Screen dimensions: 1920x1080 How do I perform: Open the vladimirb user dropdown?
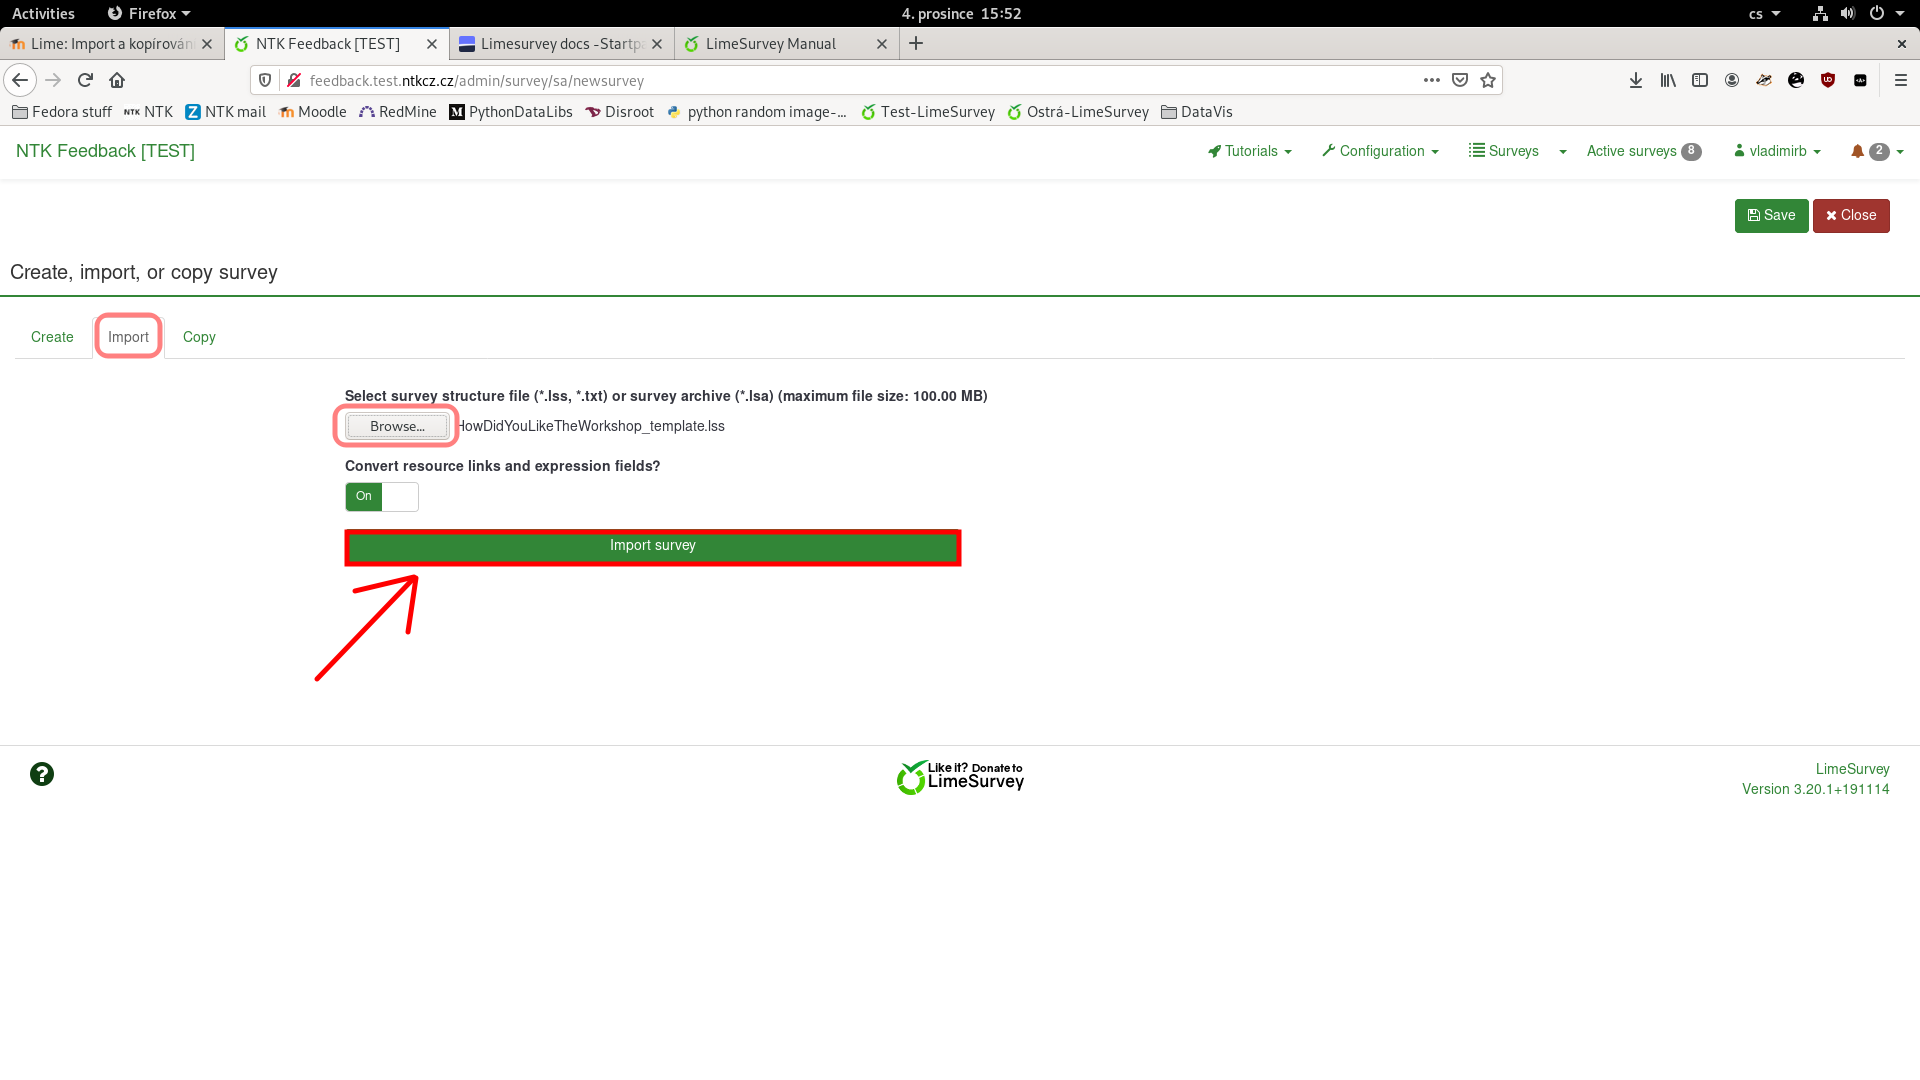[1777, 151]
